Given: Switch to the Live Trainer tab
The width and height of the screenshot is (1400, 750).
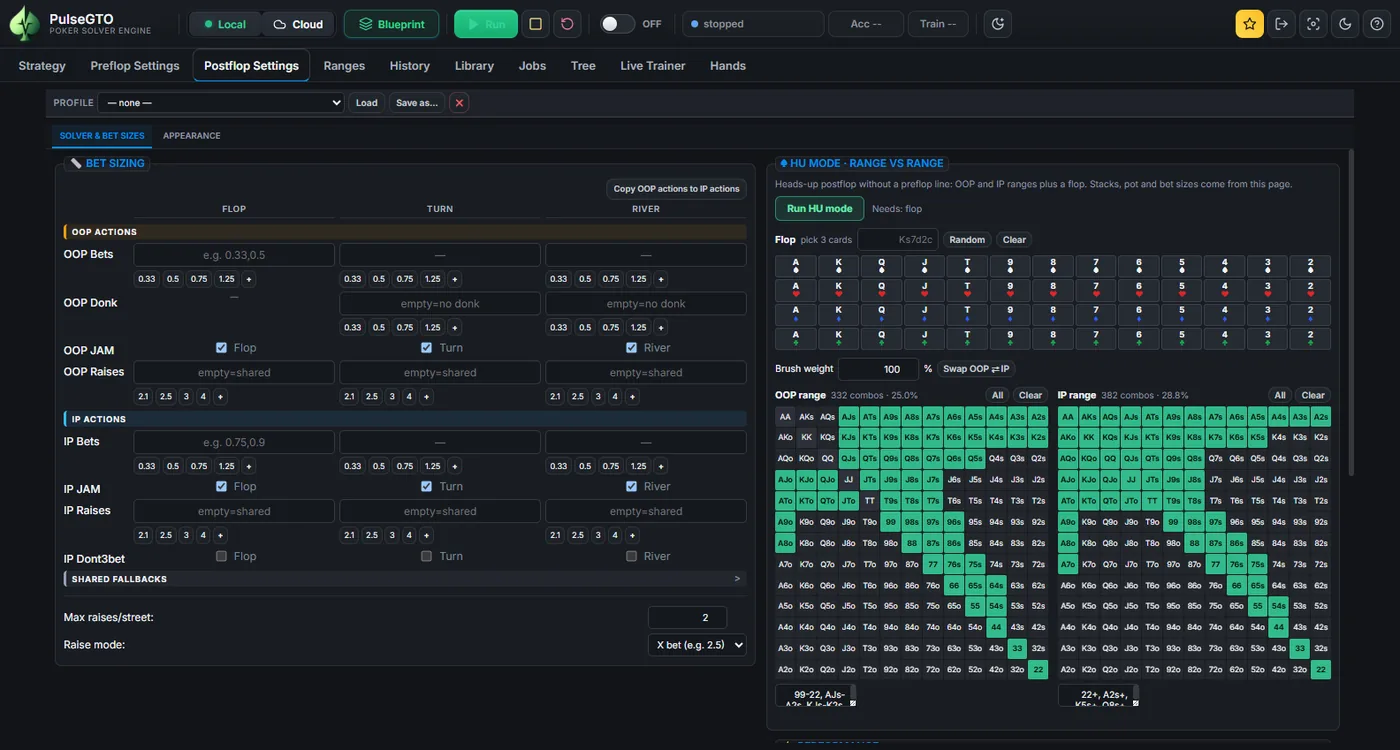Looking at the screenshot, I should click(x=653, y=66).
